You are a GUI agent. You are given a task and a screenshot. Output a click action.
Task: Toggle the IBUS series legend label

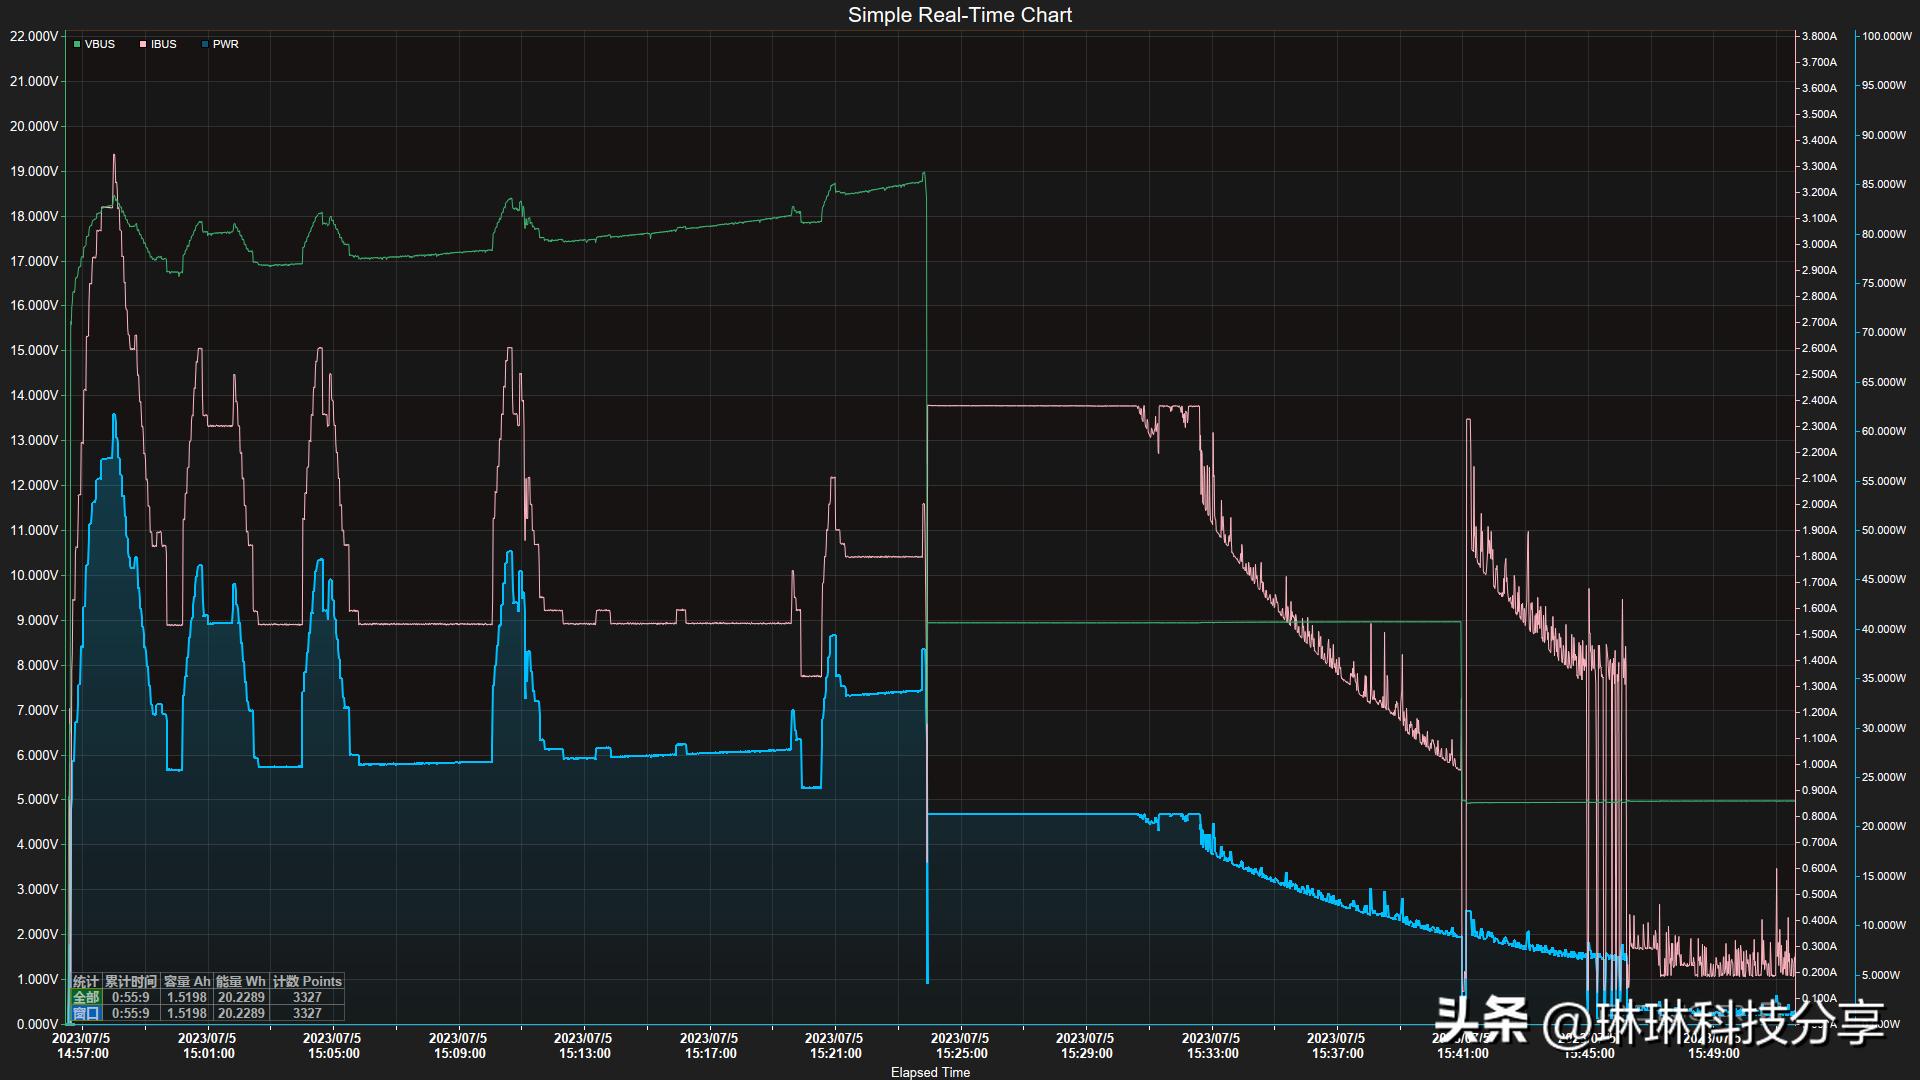(164, 44)
